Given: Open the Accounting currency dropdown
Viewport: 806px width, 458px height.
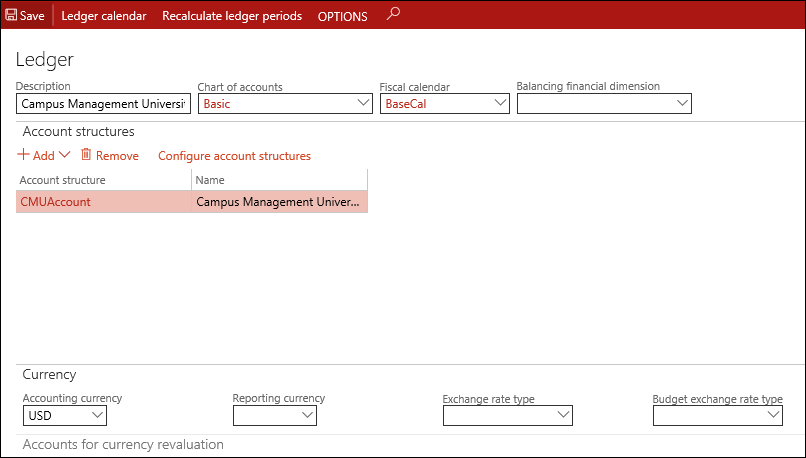Looking at the screenshot, I should coord(97,415).
